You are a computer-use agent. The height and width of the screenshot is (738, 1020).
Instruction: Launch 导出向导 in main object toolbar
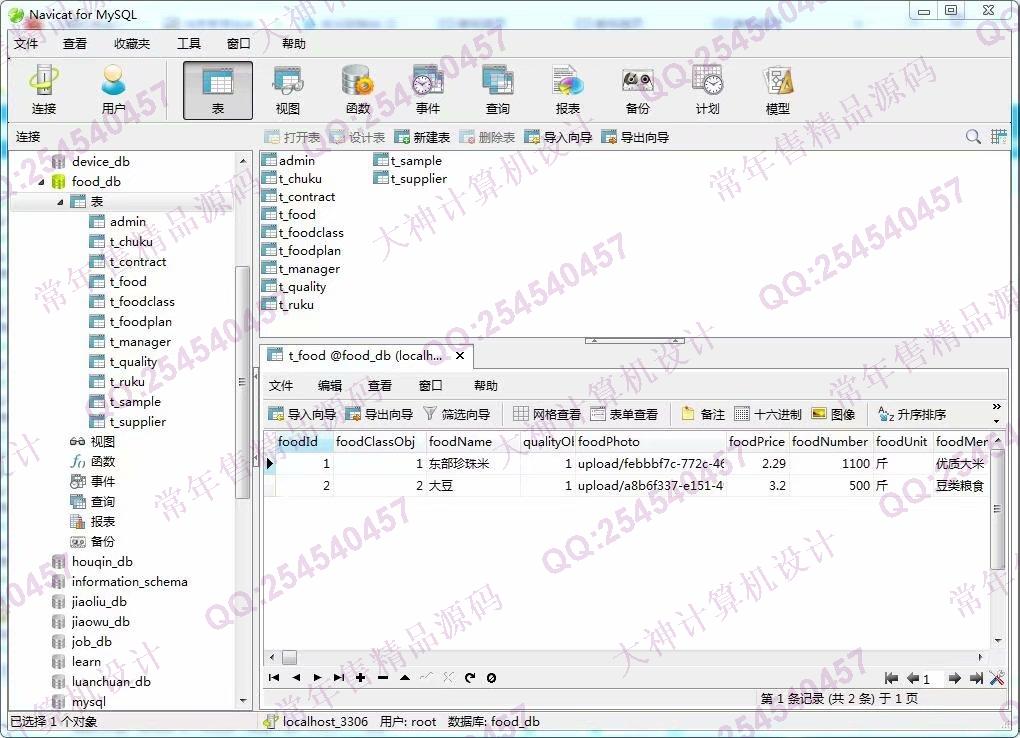tap(635, 137)
